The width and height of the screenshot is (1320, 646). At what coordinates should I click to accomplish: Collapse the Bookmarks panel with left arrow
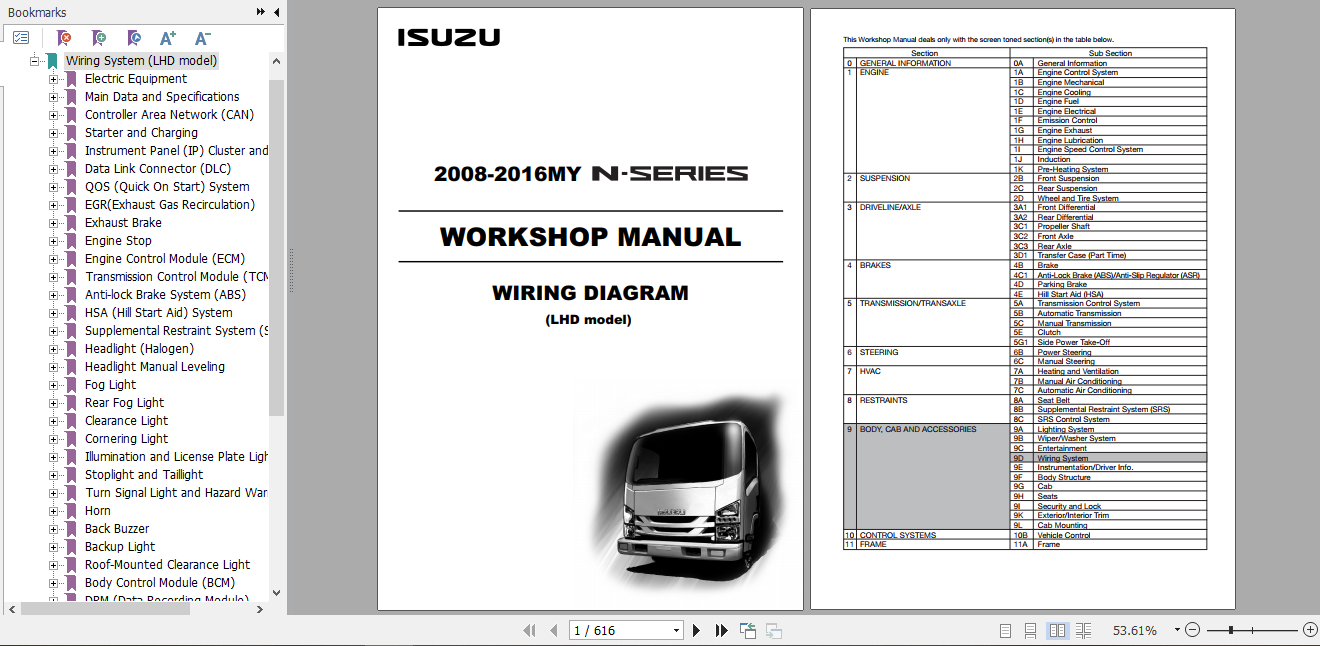click(x=275, y=12)
